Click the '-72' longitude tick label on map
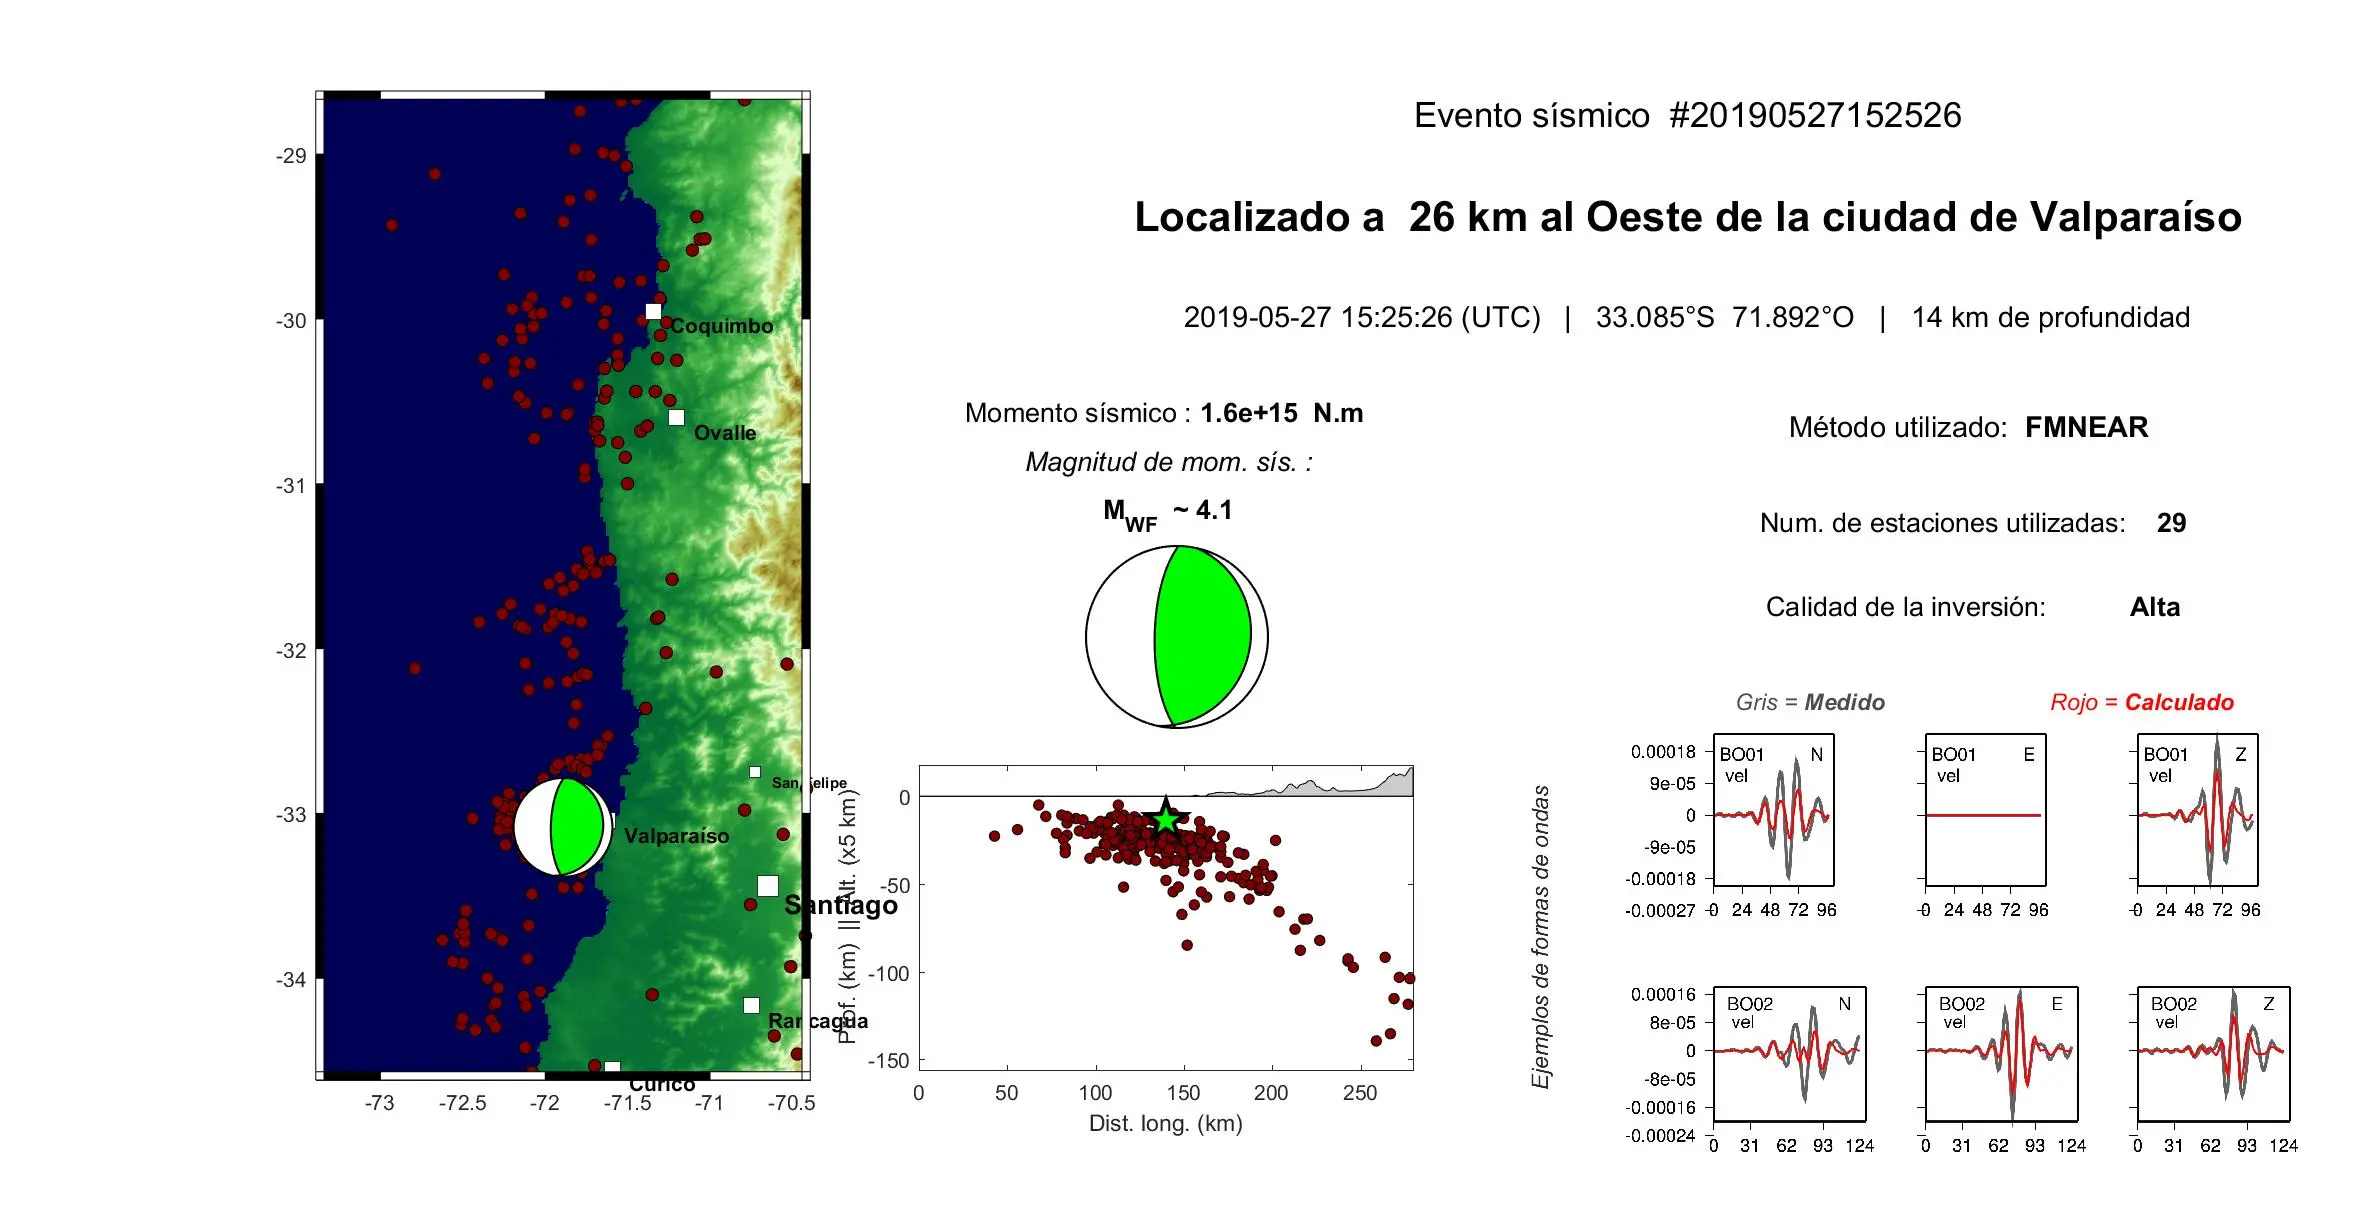 pyautogui.click(x=545, y=1103)
